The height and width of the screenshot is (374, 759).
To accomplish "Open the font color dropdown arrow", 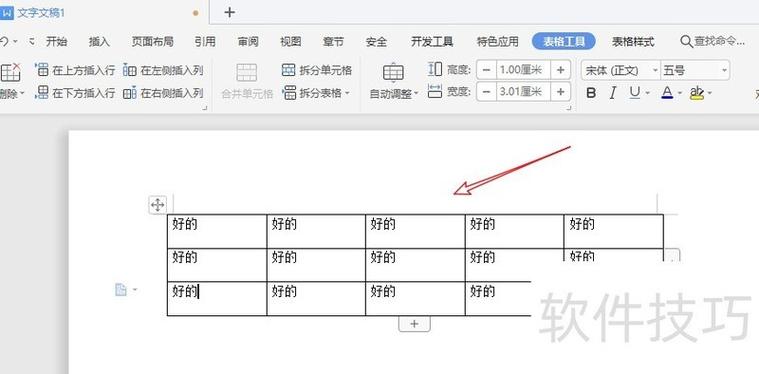I will tap(680, 93).
